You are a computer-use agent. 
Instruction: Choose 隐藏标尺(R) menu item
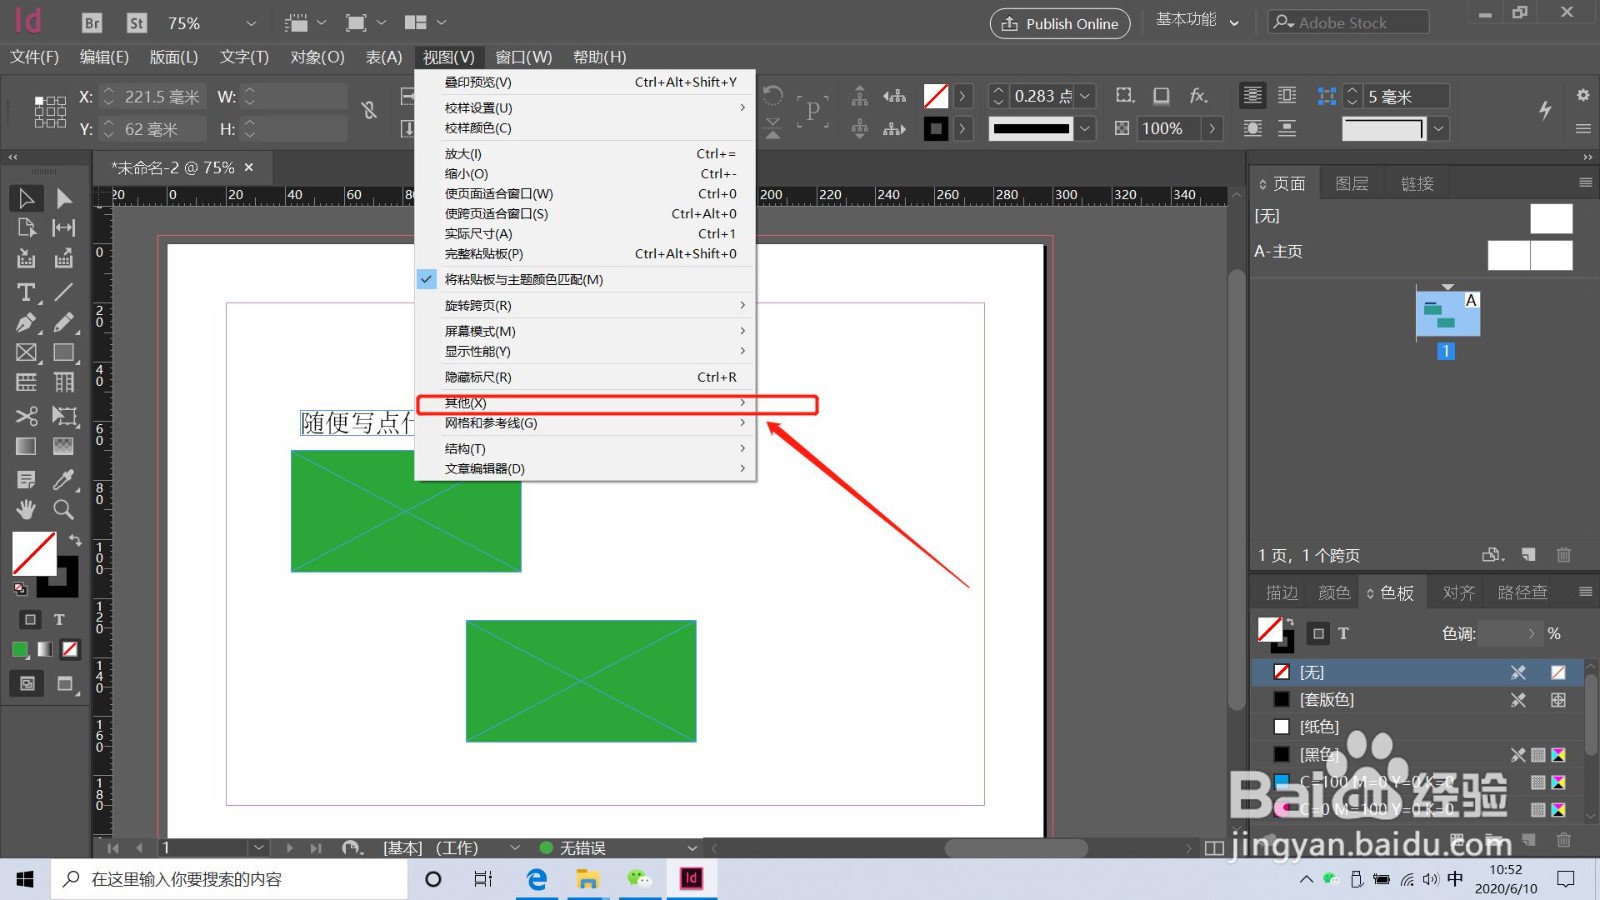pos(585,377)
